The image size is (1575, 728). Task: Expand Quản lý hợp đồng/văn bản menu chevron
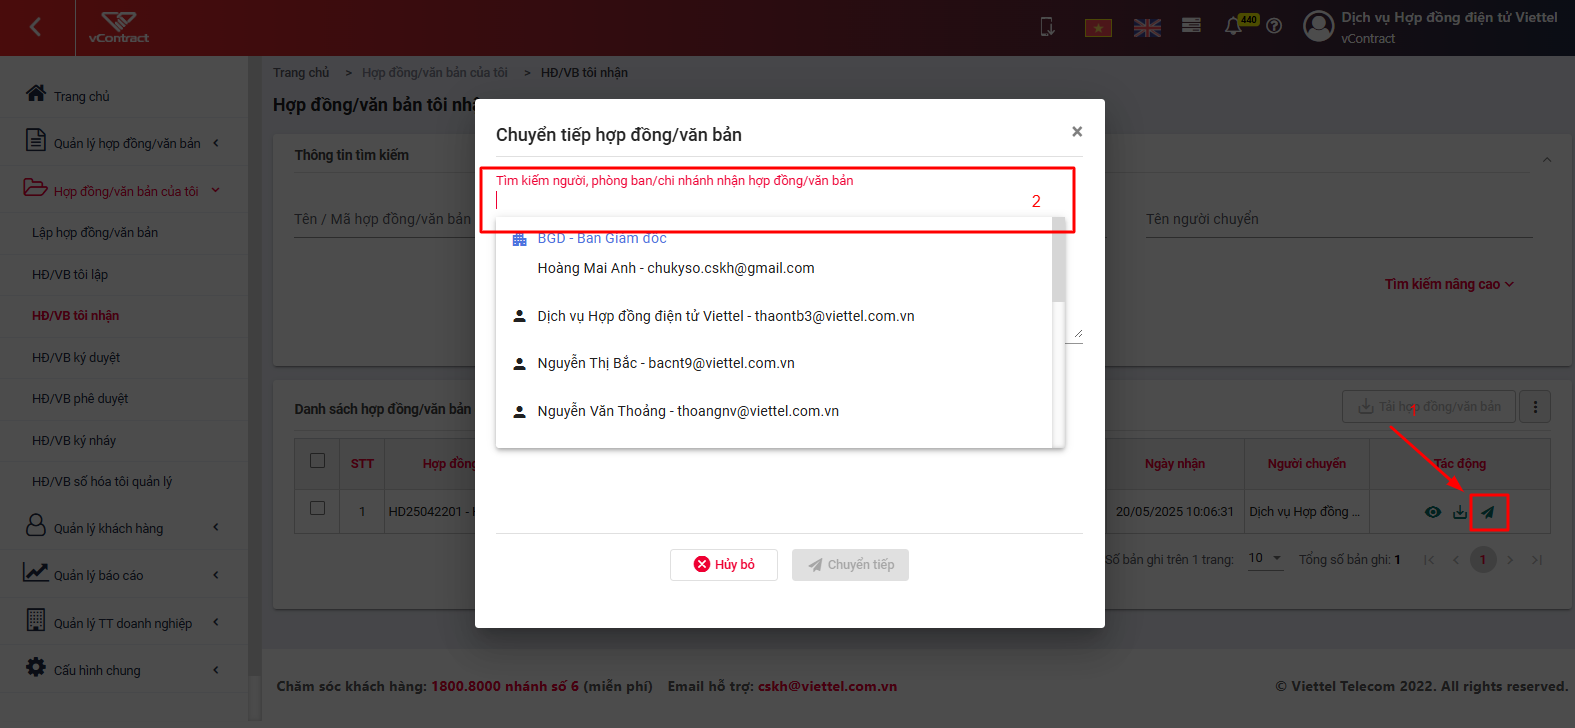pos(215,143)
